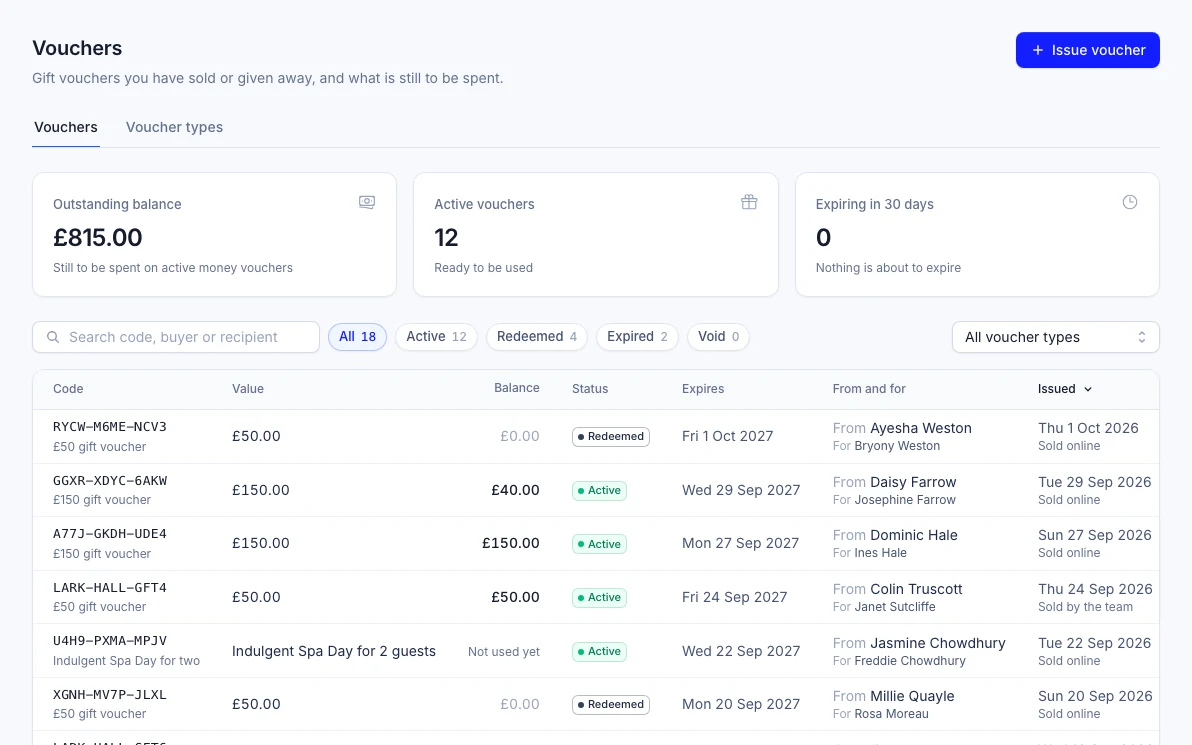The height and width of the screenshot is (745, 1192).
Task: Select the Vouchers tab
Action: point(66,127)
